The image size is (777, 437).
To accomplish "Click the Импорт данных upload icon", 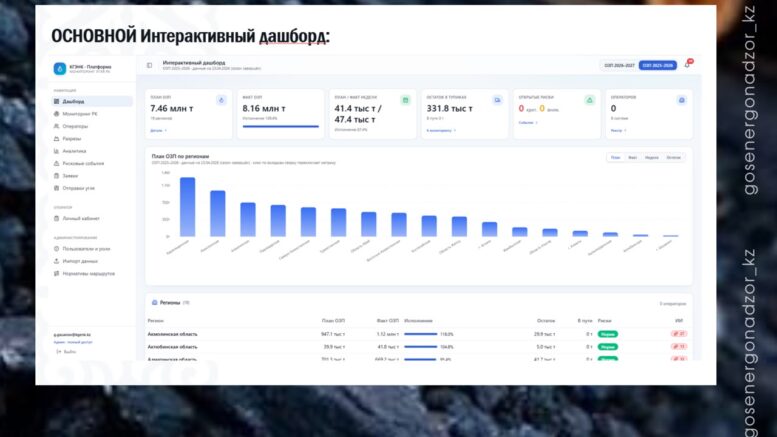I will pos(56,261).
